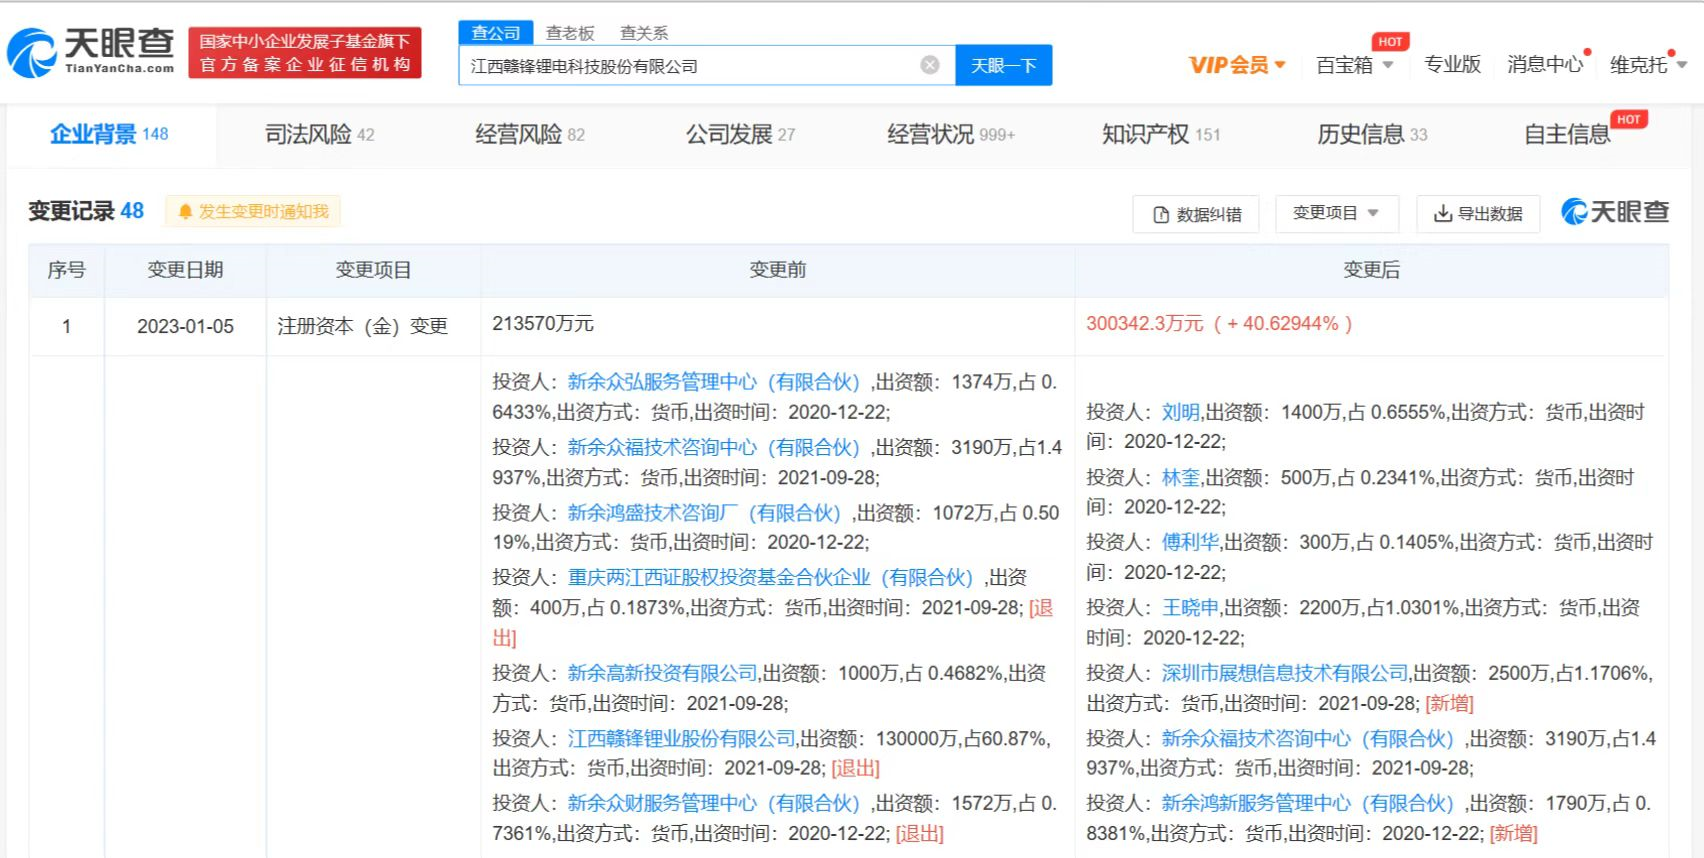Open the 百宝箱 dropdown menu
Screen dimensions: 1704x858
click(x=1354, y=65)
